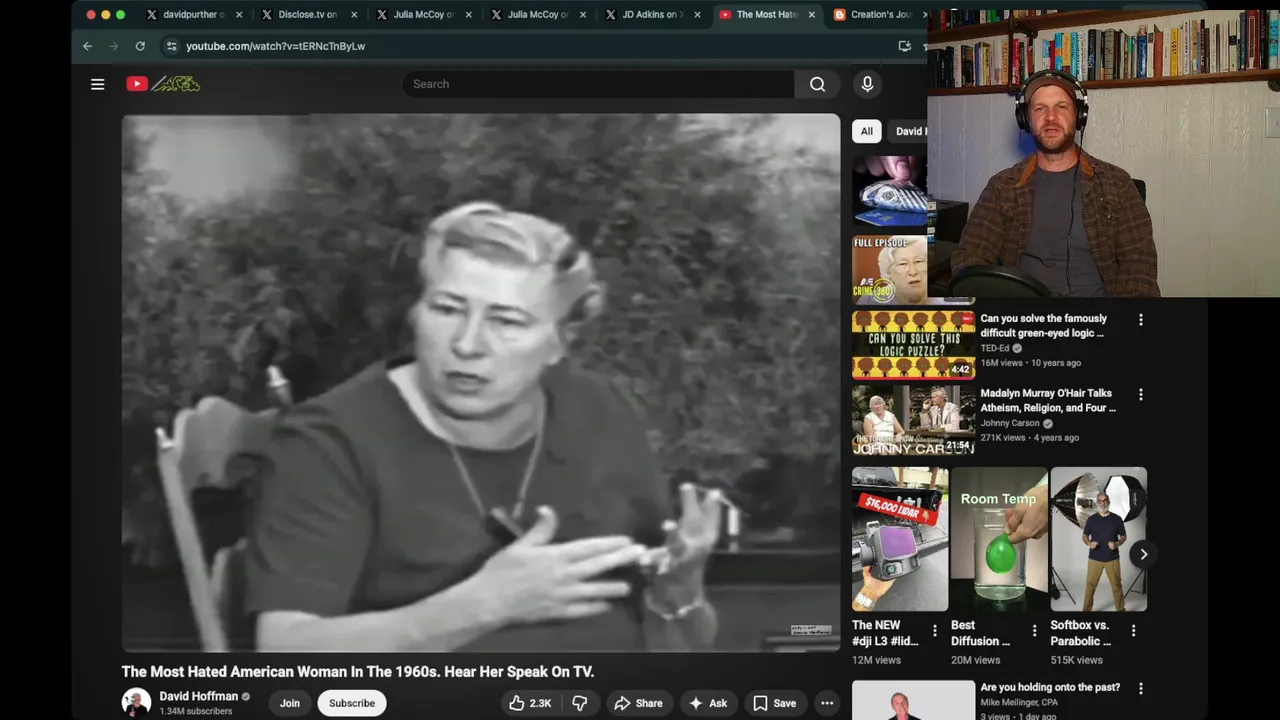Image resolution: width=1280 pixels, height=720 pixels.
Task: Open options for 'Are you holding onto the past?'
Action: [x=1141, y=689]
